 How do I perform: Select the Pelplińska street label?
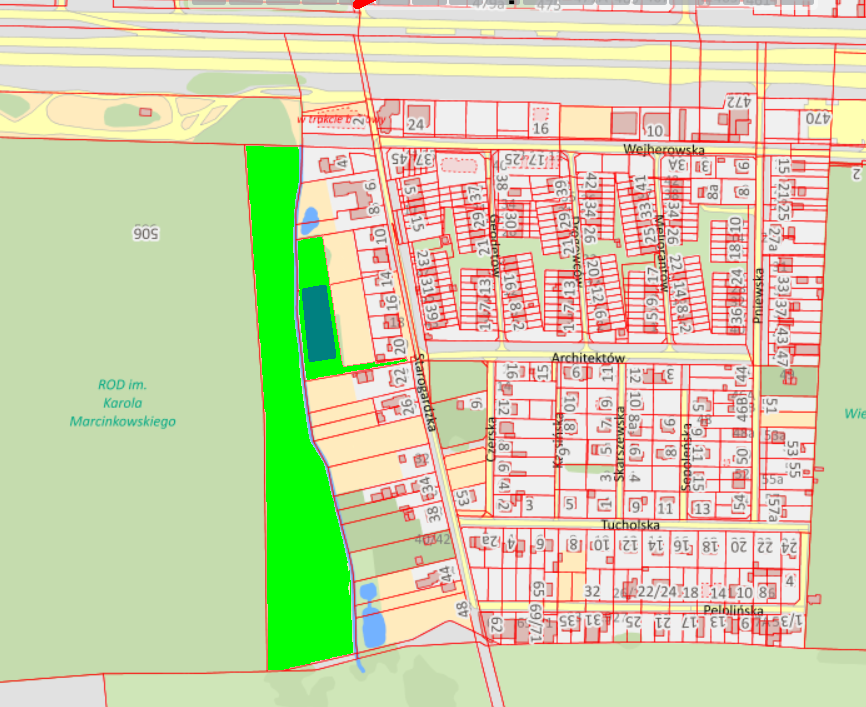pyautogui.click(x=733, y=610)
